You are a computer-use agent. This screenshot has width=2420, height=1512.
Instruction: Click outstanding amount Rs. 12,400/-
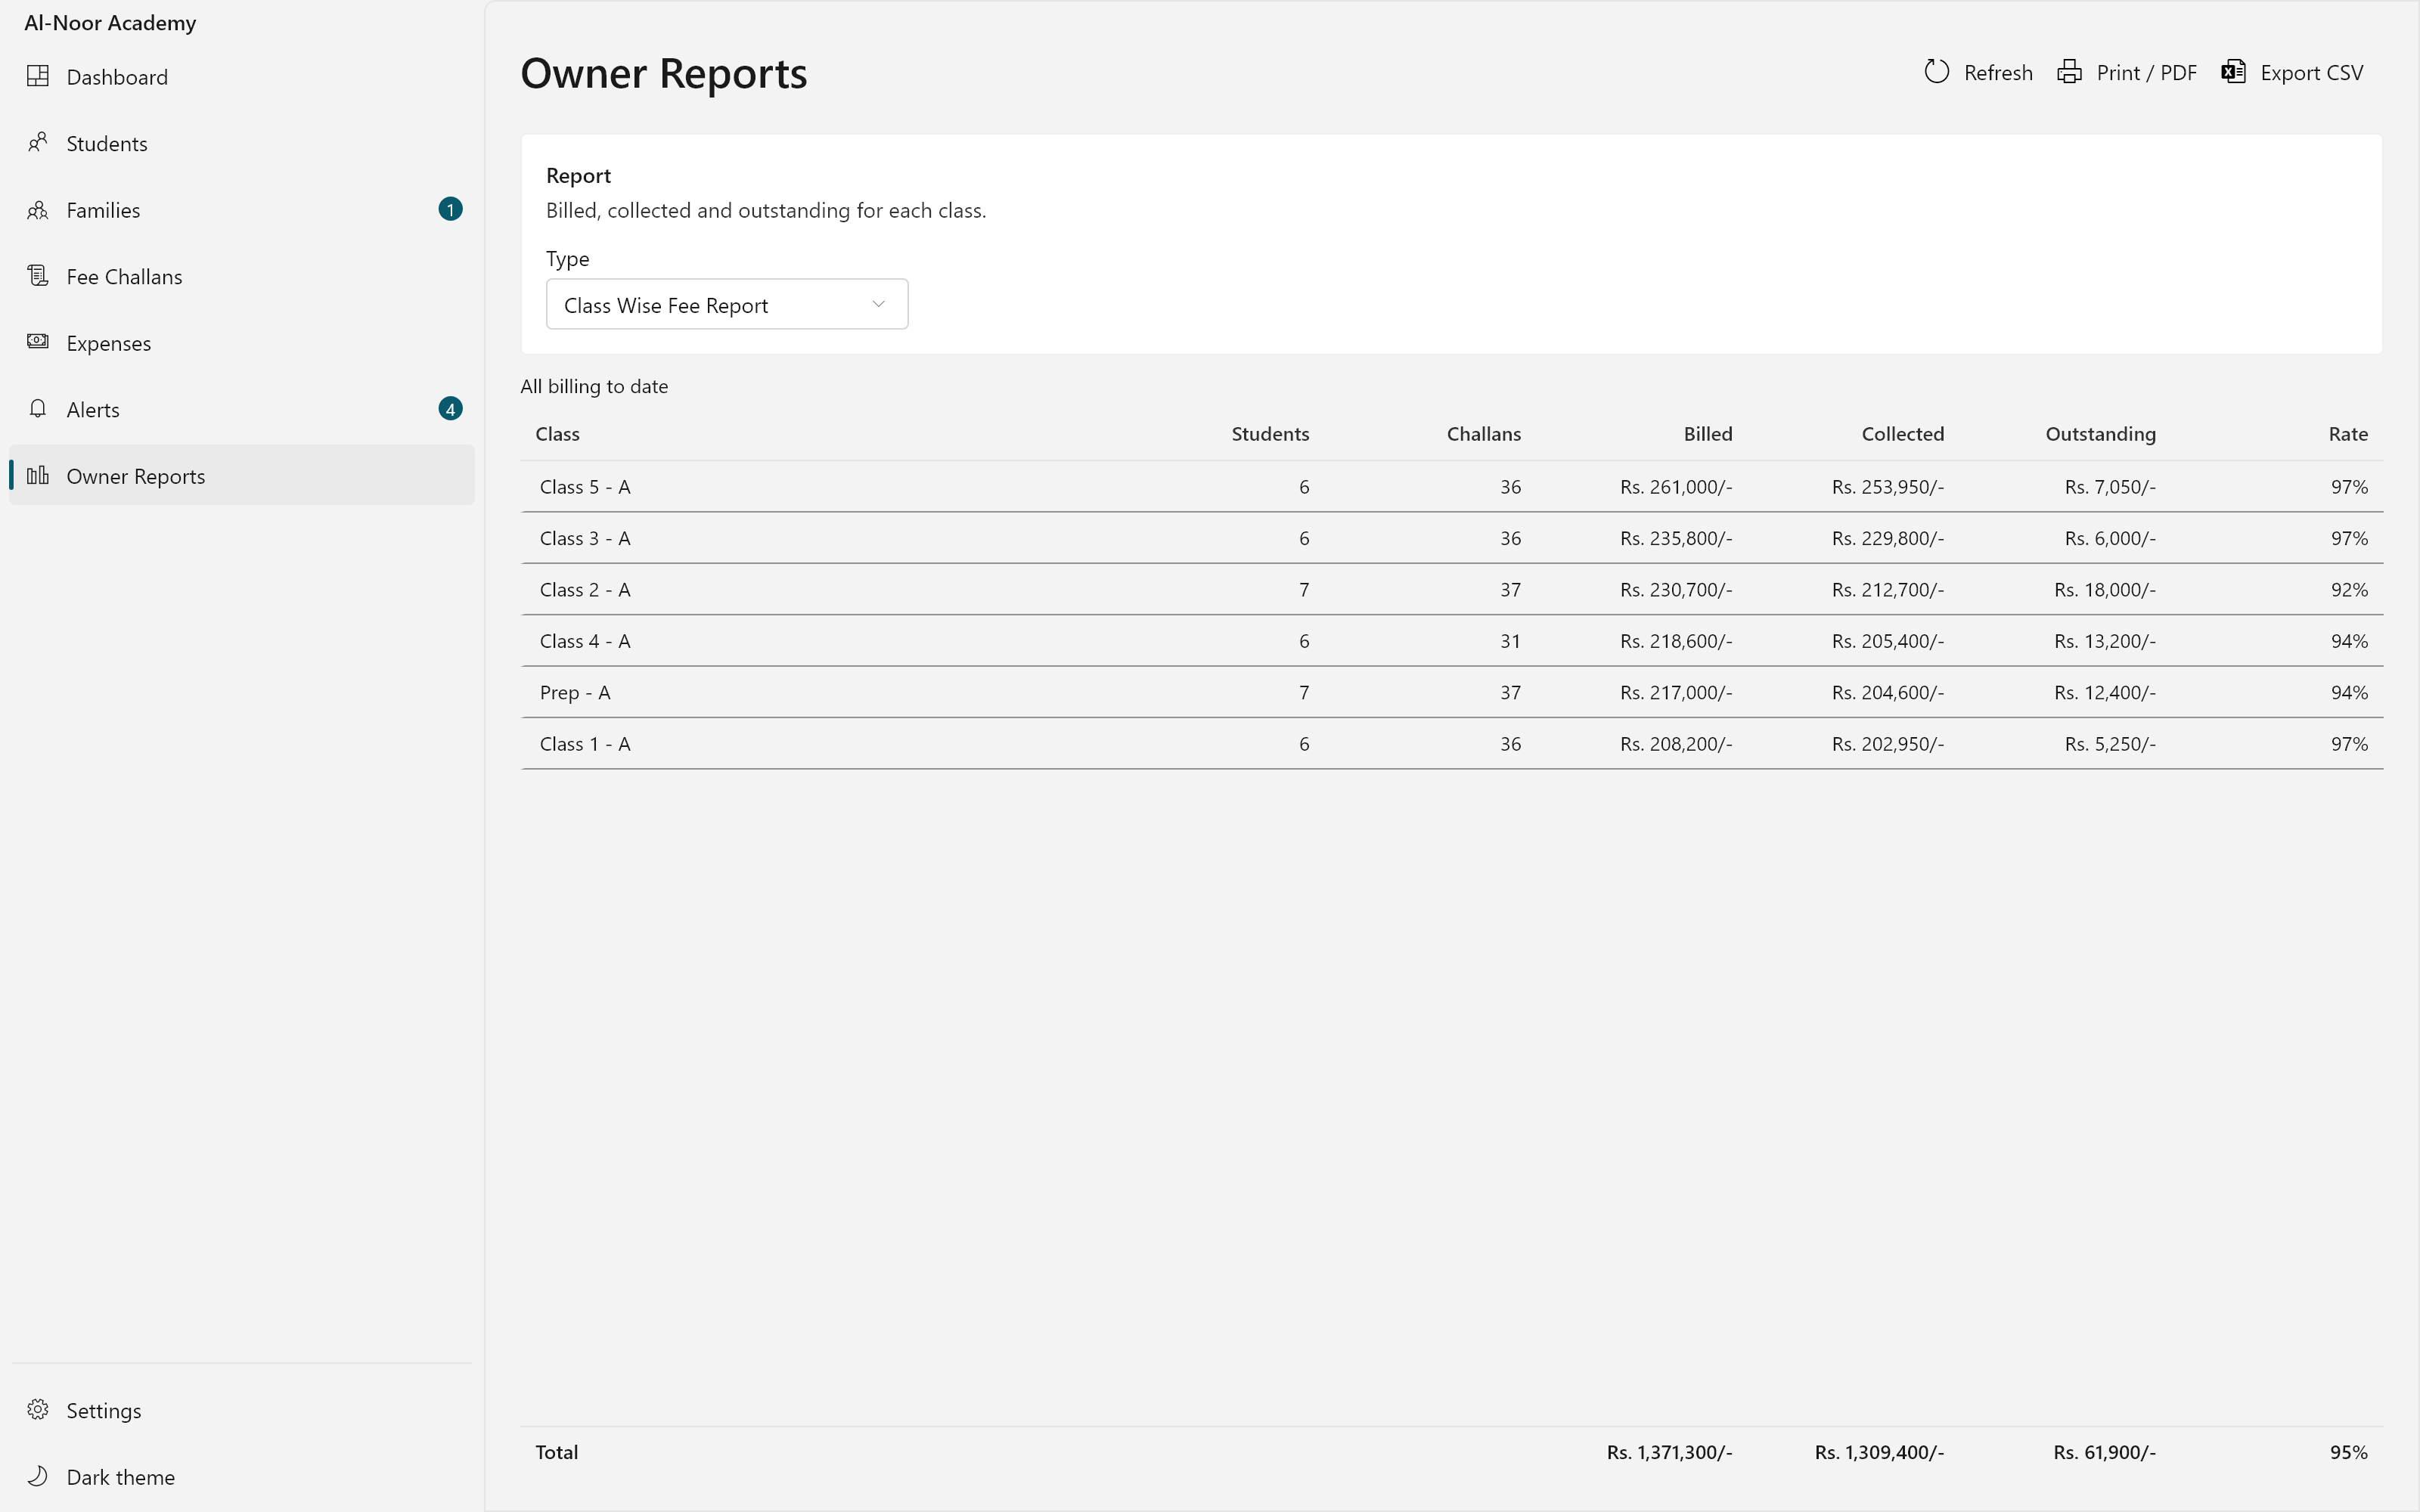tap(2105, 692)
